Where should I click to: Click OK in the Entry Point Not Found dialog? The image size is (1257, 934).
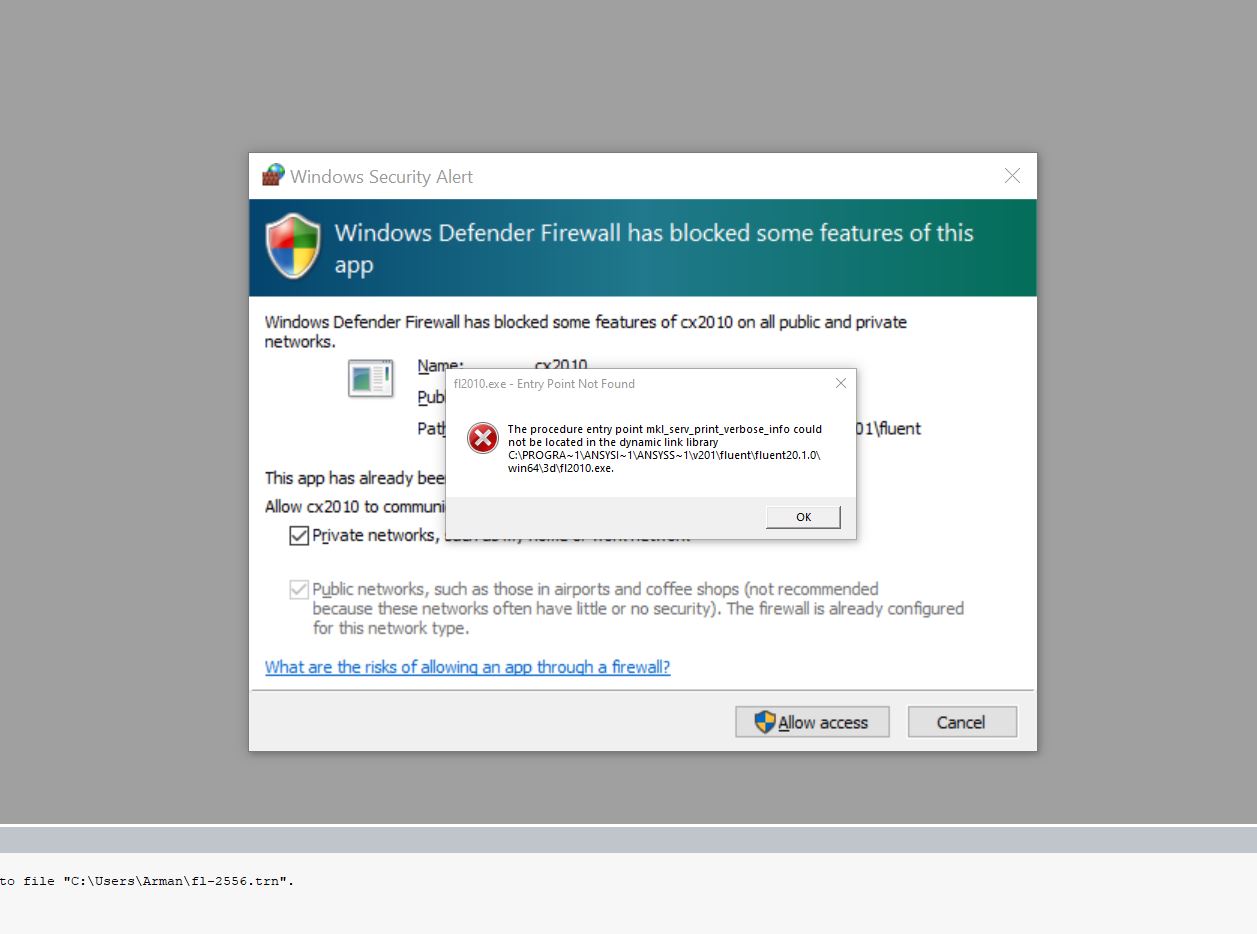[803, 517]
